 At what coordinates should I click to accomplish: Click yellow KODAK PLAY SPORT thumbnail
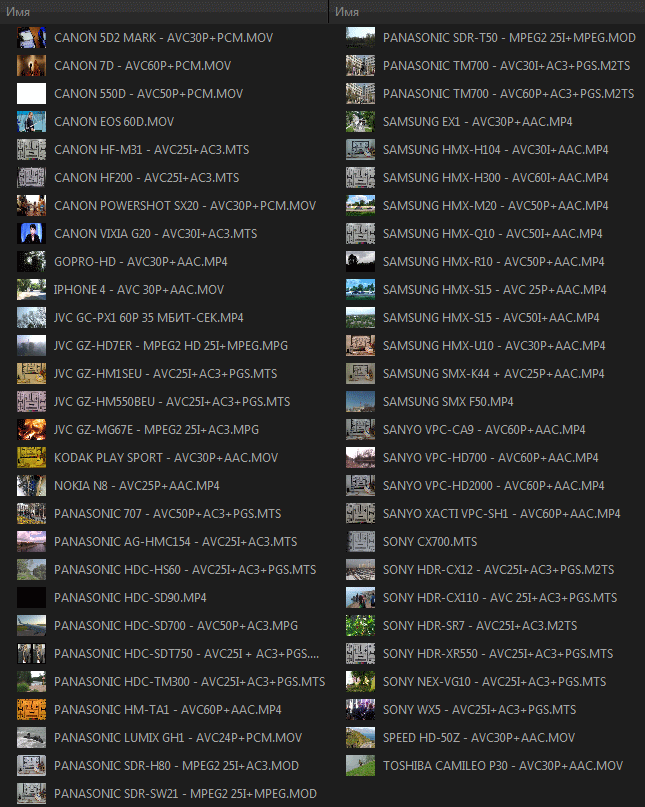point(31,458)
